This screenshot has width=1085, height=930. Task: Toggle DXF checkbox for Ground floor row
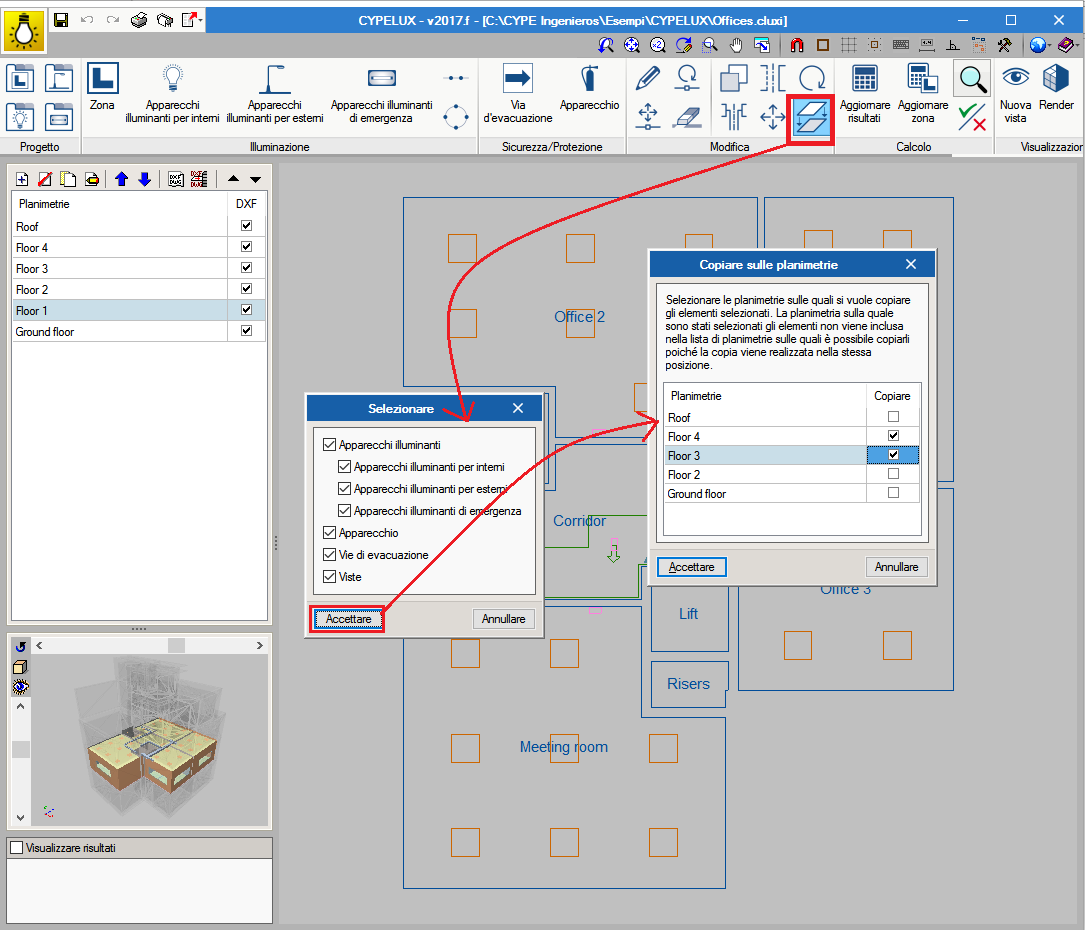pos(246,331)
